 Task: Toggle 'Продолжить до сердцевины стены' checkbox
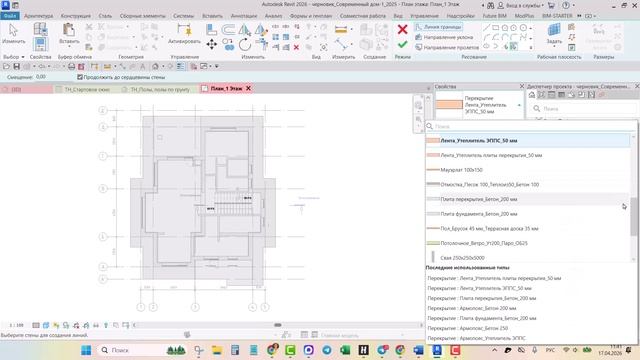click(80, 77)
